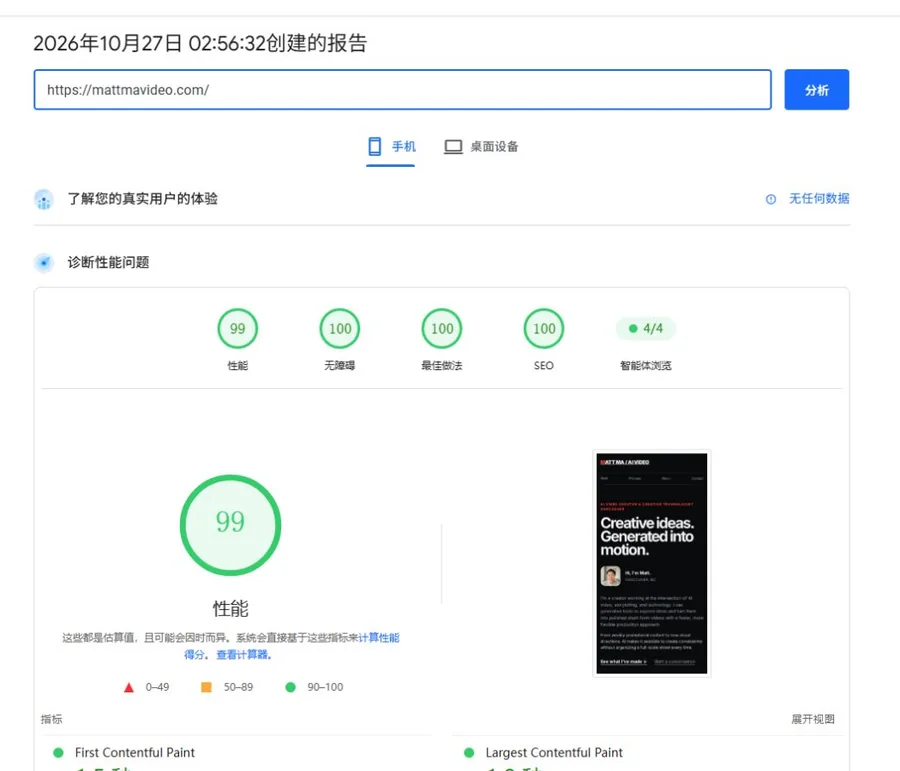This screenshot has width=900, height=771.
Task: Click the 性能 title under large gauge
Action: click(231, 609)
